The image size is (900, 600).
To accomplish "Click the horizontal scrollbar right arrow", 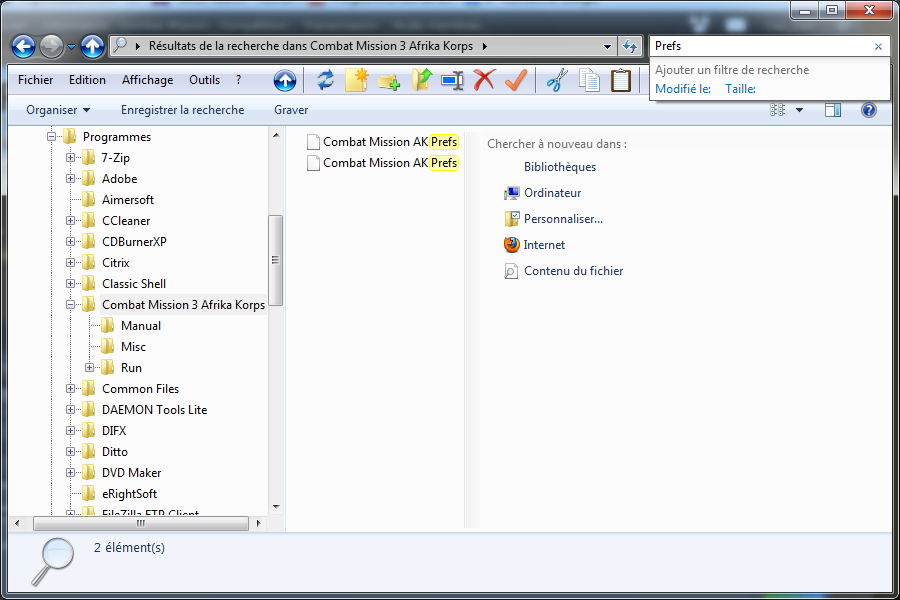I will pos(258,523).
